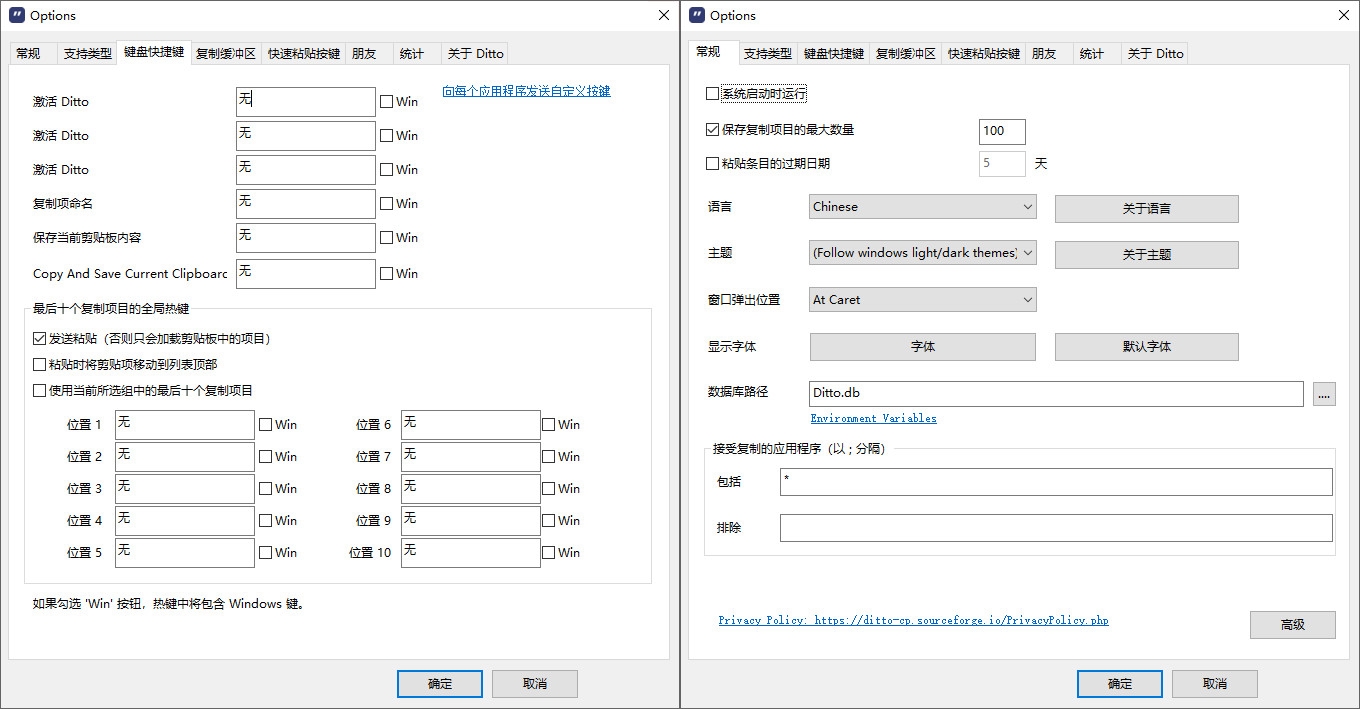Open 窗口弹出位置 dropdown showing At Caret

click(922, 299)
